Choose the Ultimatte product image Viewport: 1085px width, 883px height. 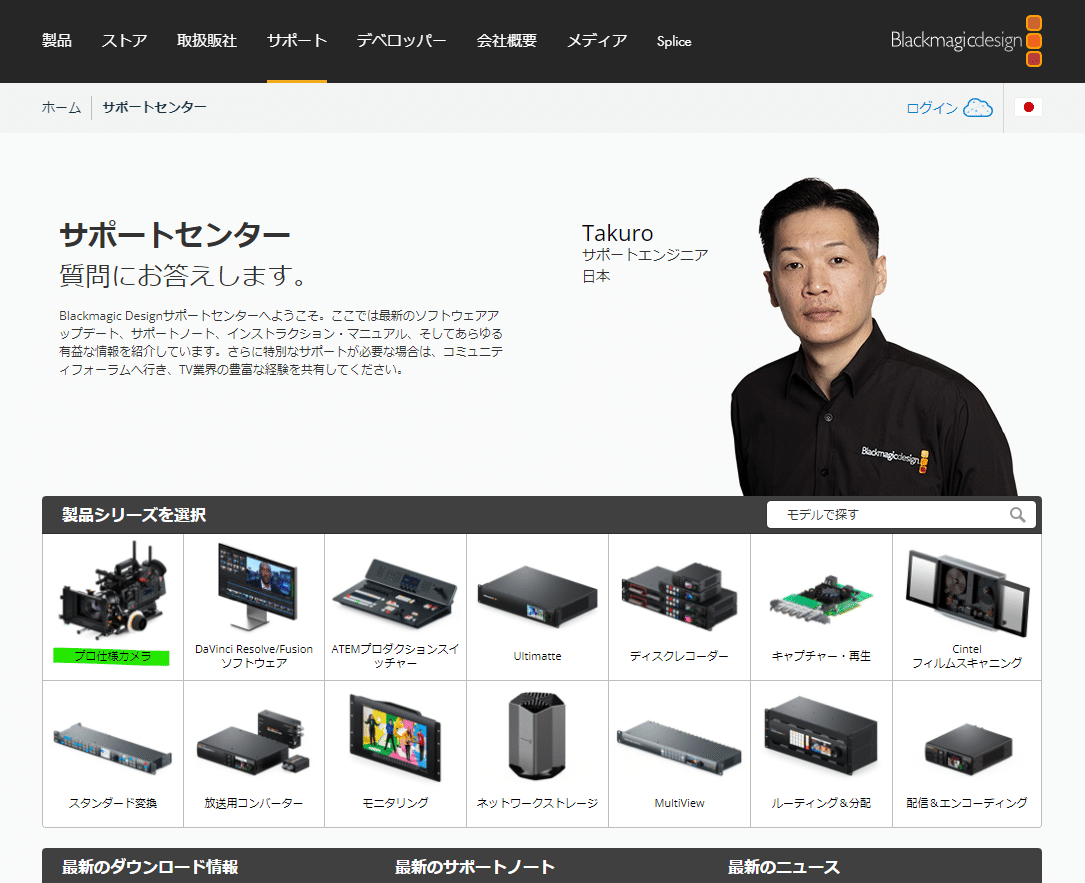[537, 595]
